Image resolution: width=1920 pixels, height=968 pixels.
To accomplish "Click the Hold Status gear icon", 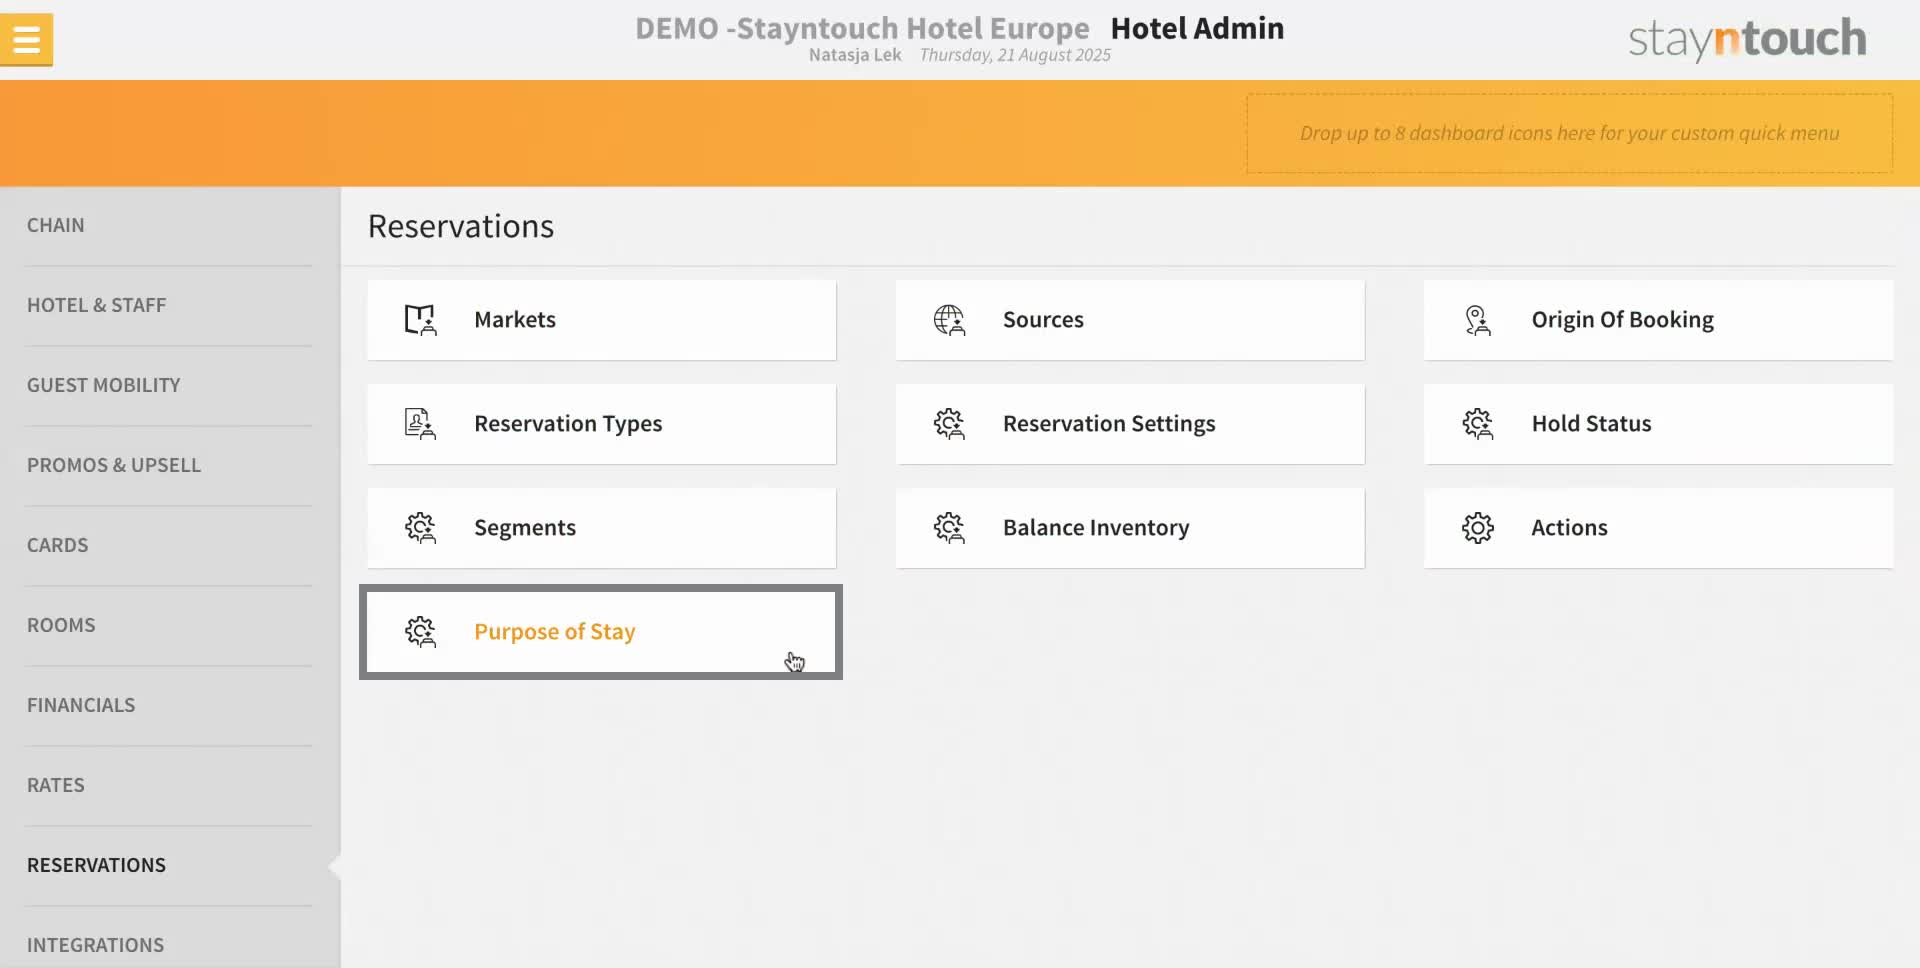I will [1477, 424].
